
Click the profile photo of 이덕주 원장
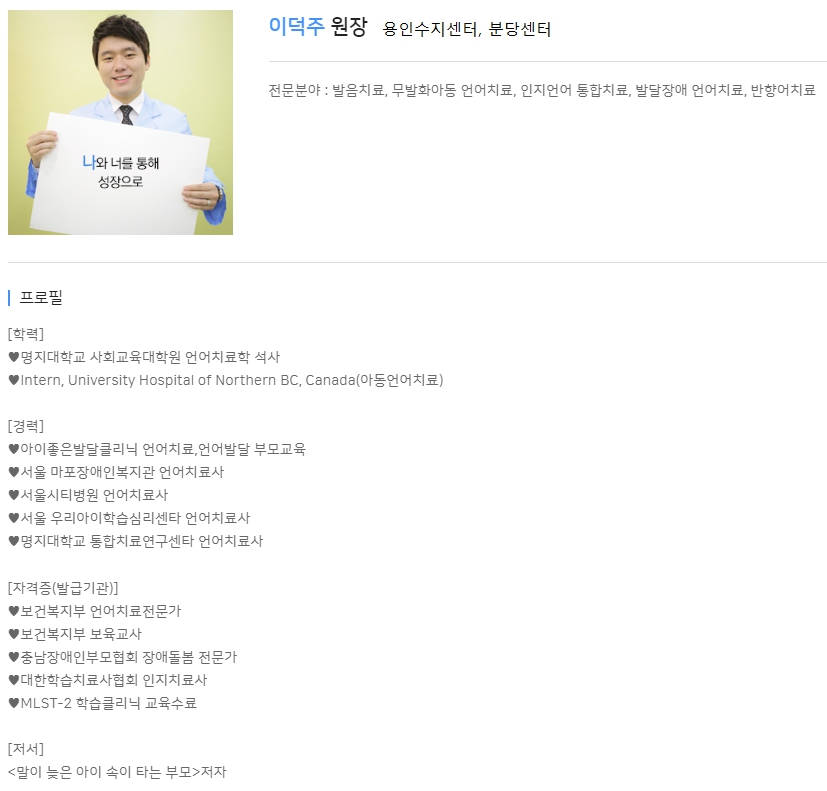(120, 122)
